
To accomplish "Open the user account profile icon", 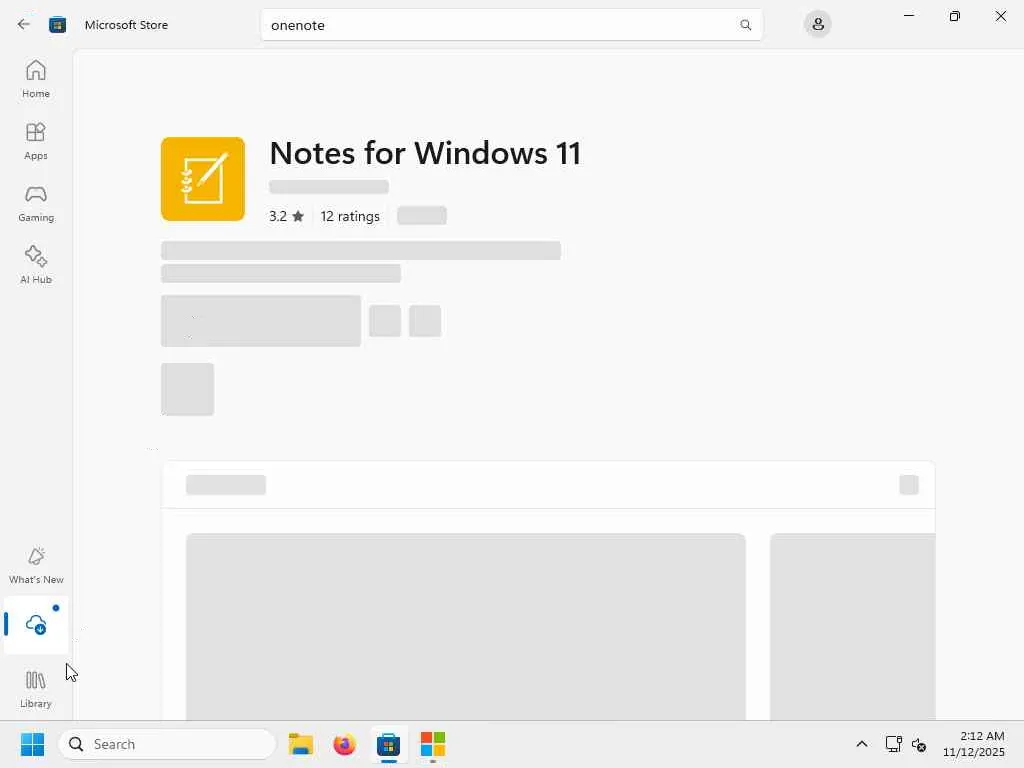I will pos(817,25).
